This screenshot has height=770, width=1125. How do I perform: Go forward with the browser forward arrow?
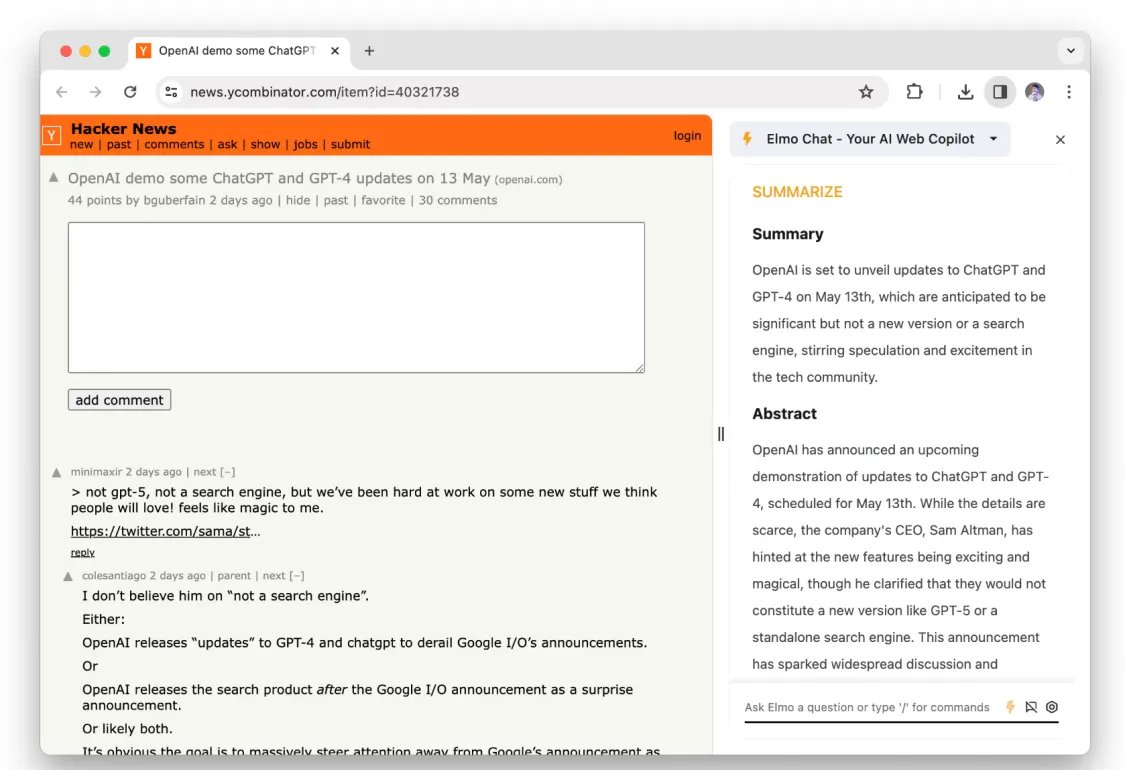point(95,92)
